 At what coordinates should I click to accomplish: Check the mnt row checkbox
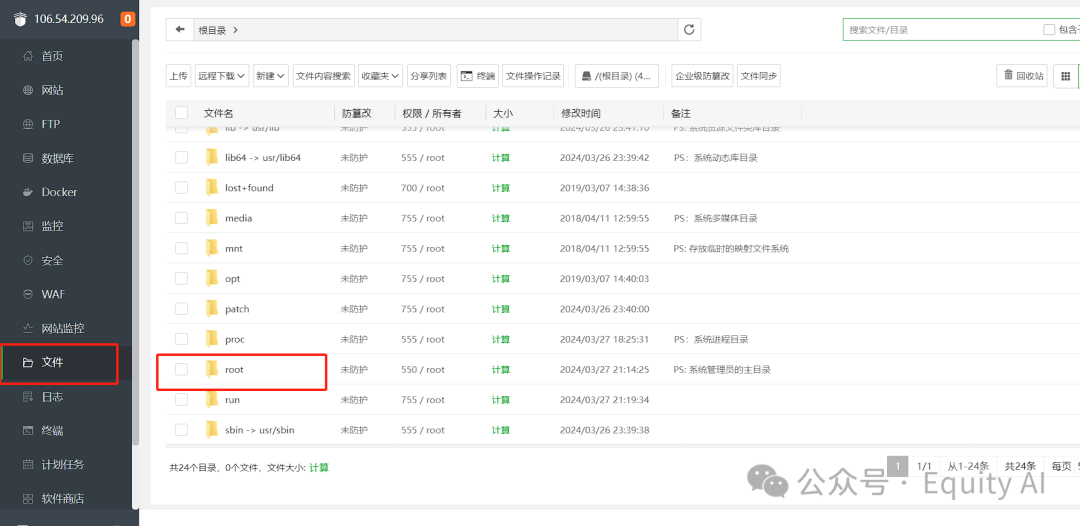point(181,249)
